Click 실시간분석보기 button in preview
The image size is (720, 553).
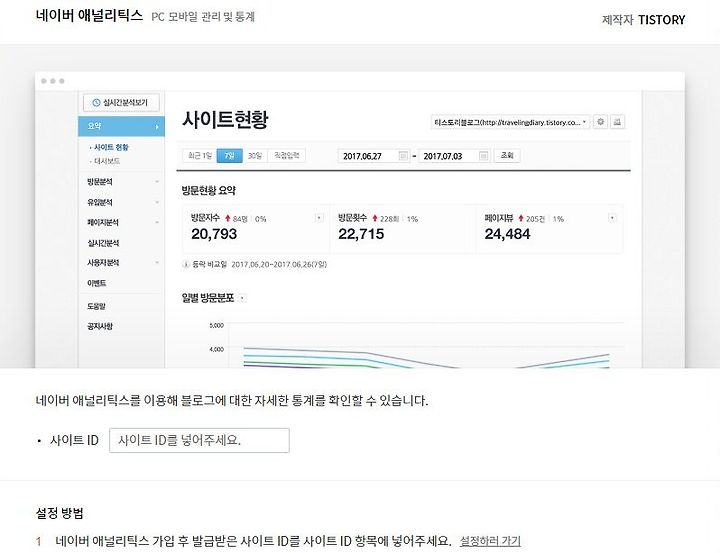pos(121,102)
